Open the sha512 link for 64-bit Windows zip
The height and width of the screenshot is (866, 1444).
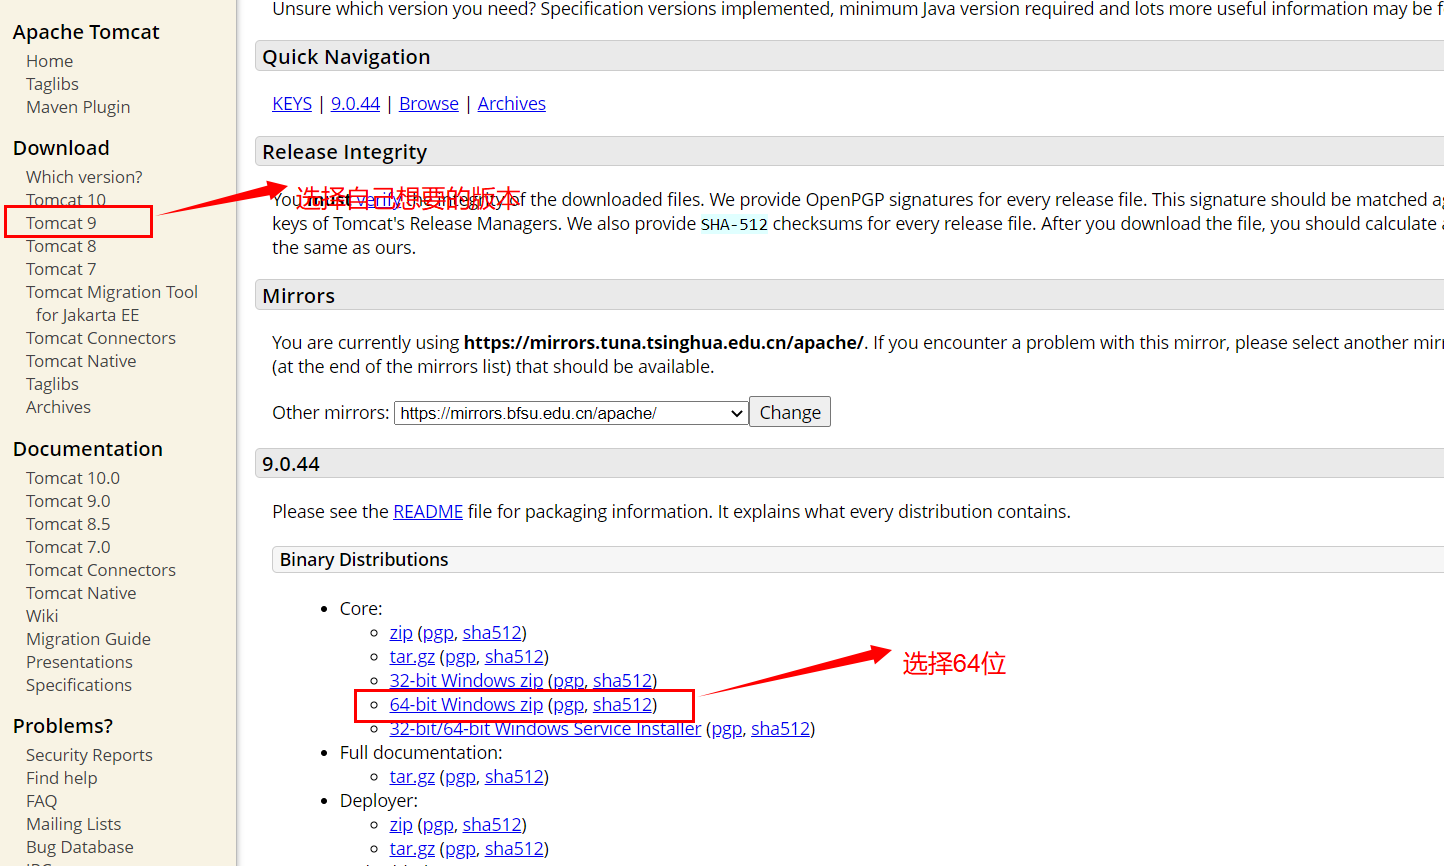click(622, 705)
